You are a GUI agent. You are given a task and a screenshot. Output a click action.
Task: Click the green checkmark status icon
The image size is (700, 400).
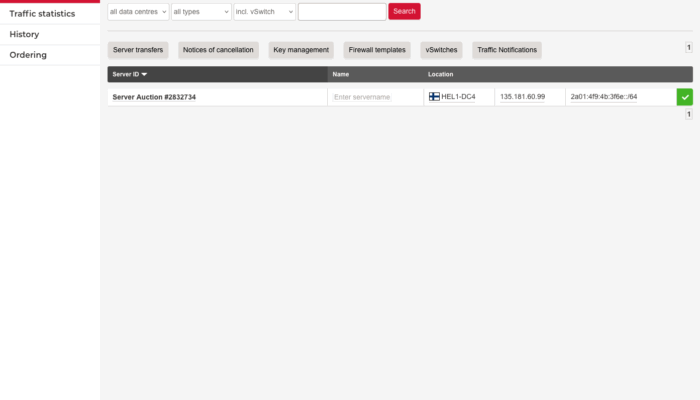[x=684, y=97]
